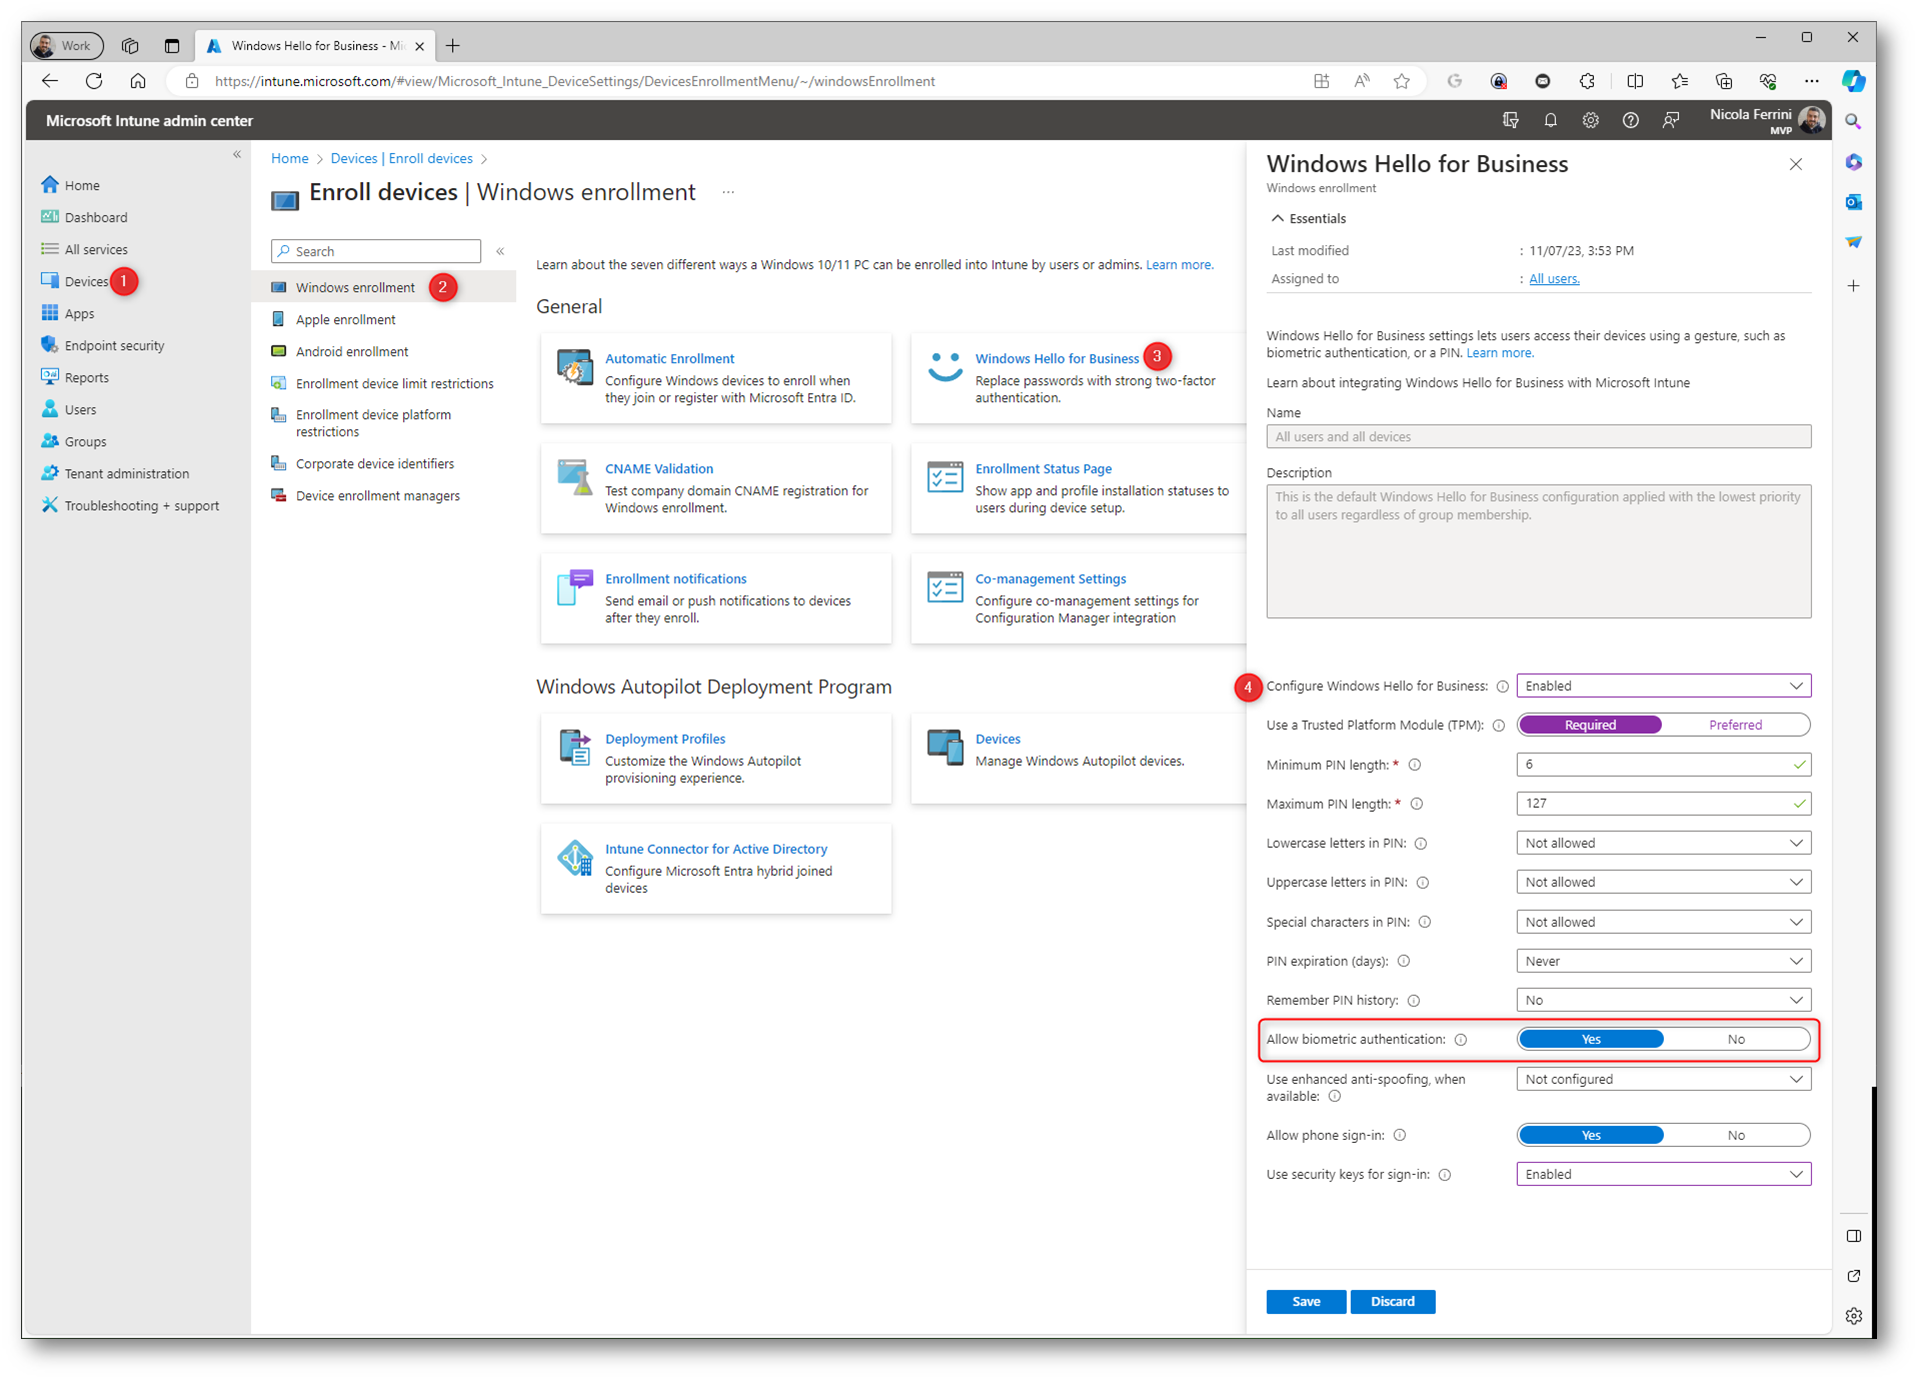
Task: Open the help question mark icon
Action: 1630,120
